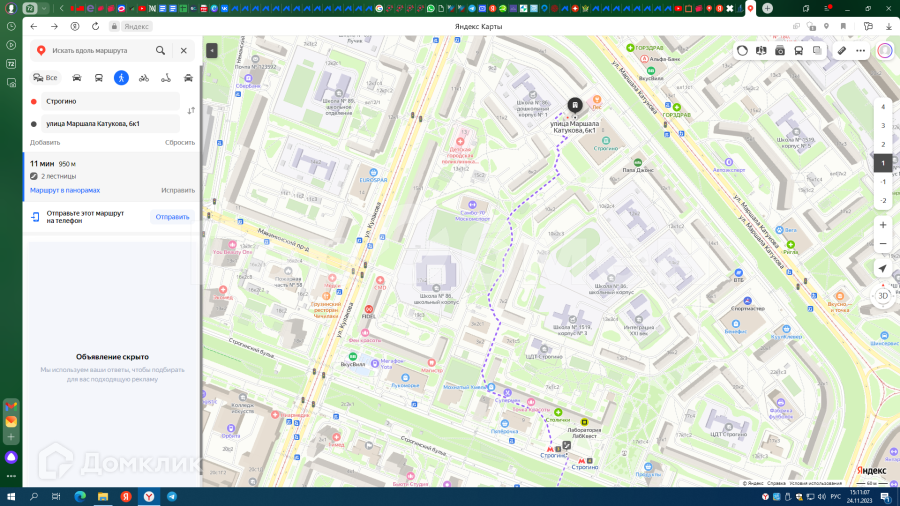Click 'Сбросить' to reset the route
The image size is (900, 506).
(180, 142)
